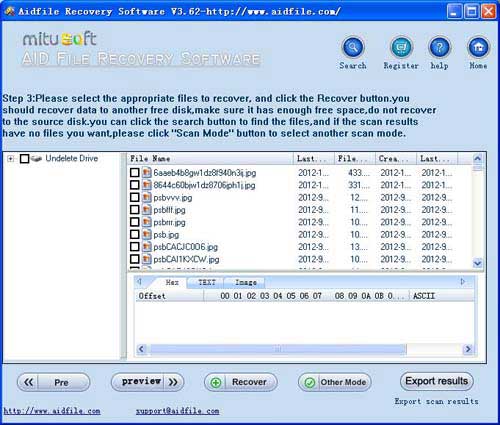Click file icon of psbCACJC0O6.jpg
The width and height of the screenshot is (500, 425).
[x=146, y=247]
